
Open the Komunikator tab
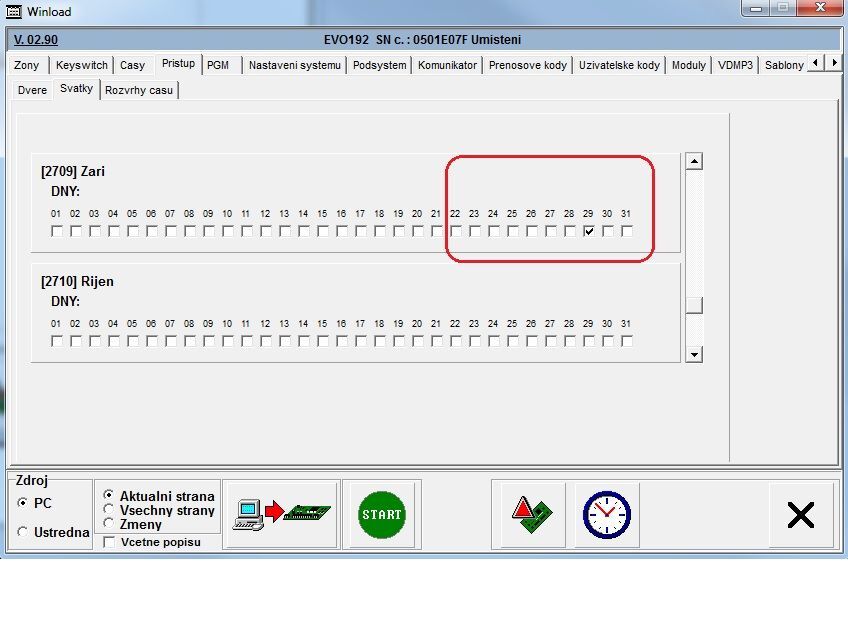click(447, 65)
